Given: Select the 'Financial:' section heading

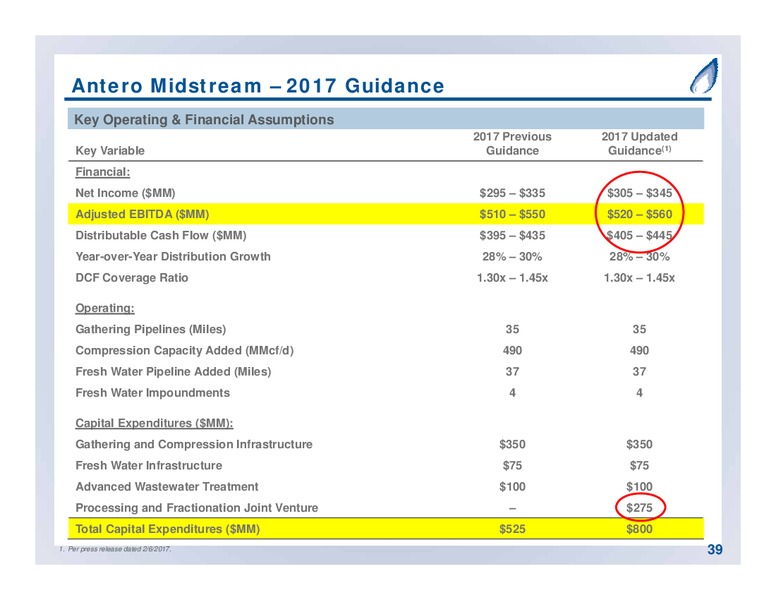Looking at the screenshot, I should pos(102,172).
